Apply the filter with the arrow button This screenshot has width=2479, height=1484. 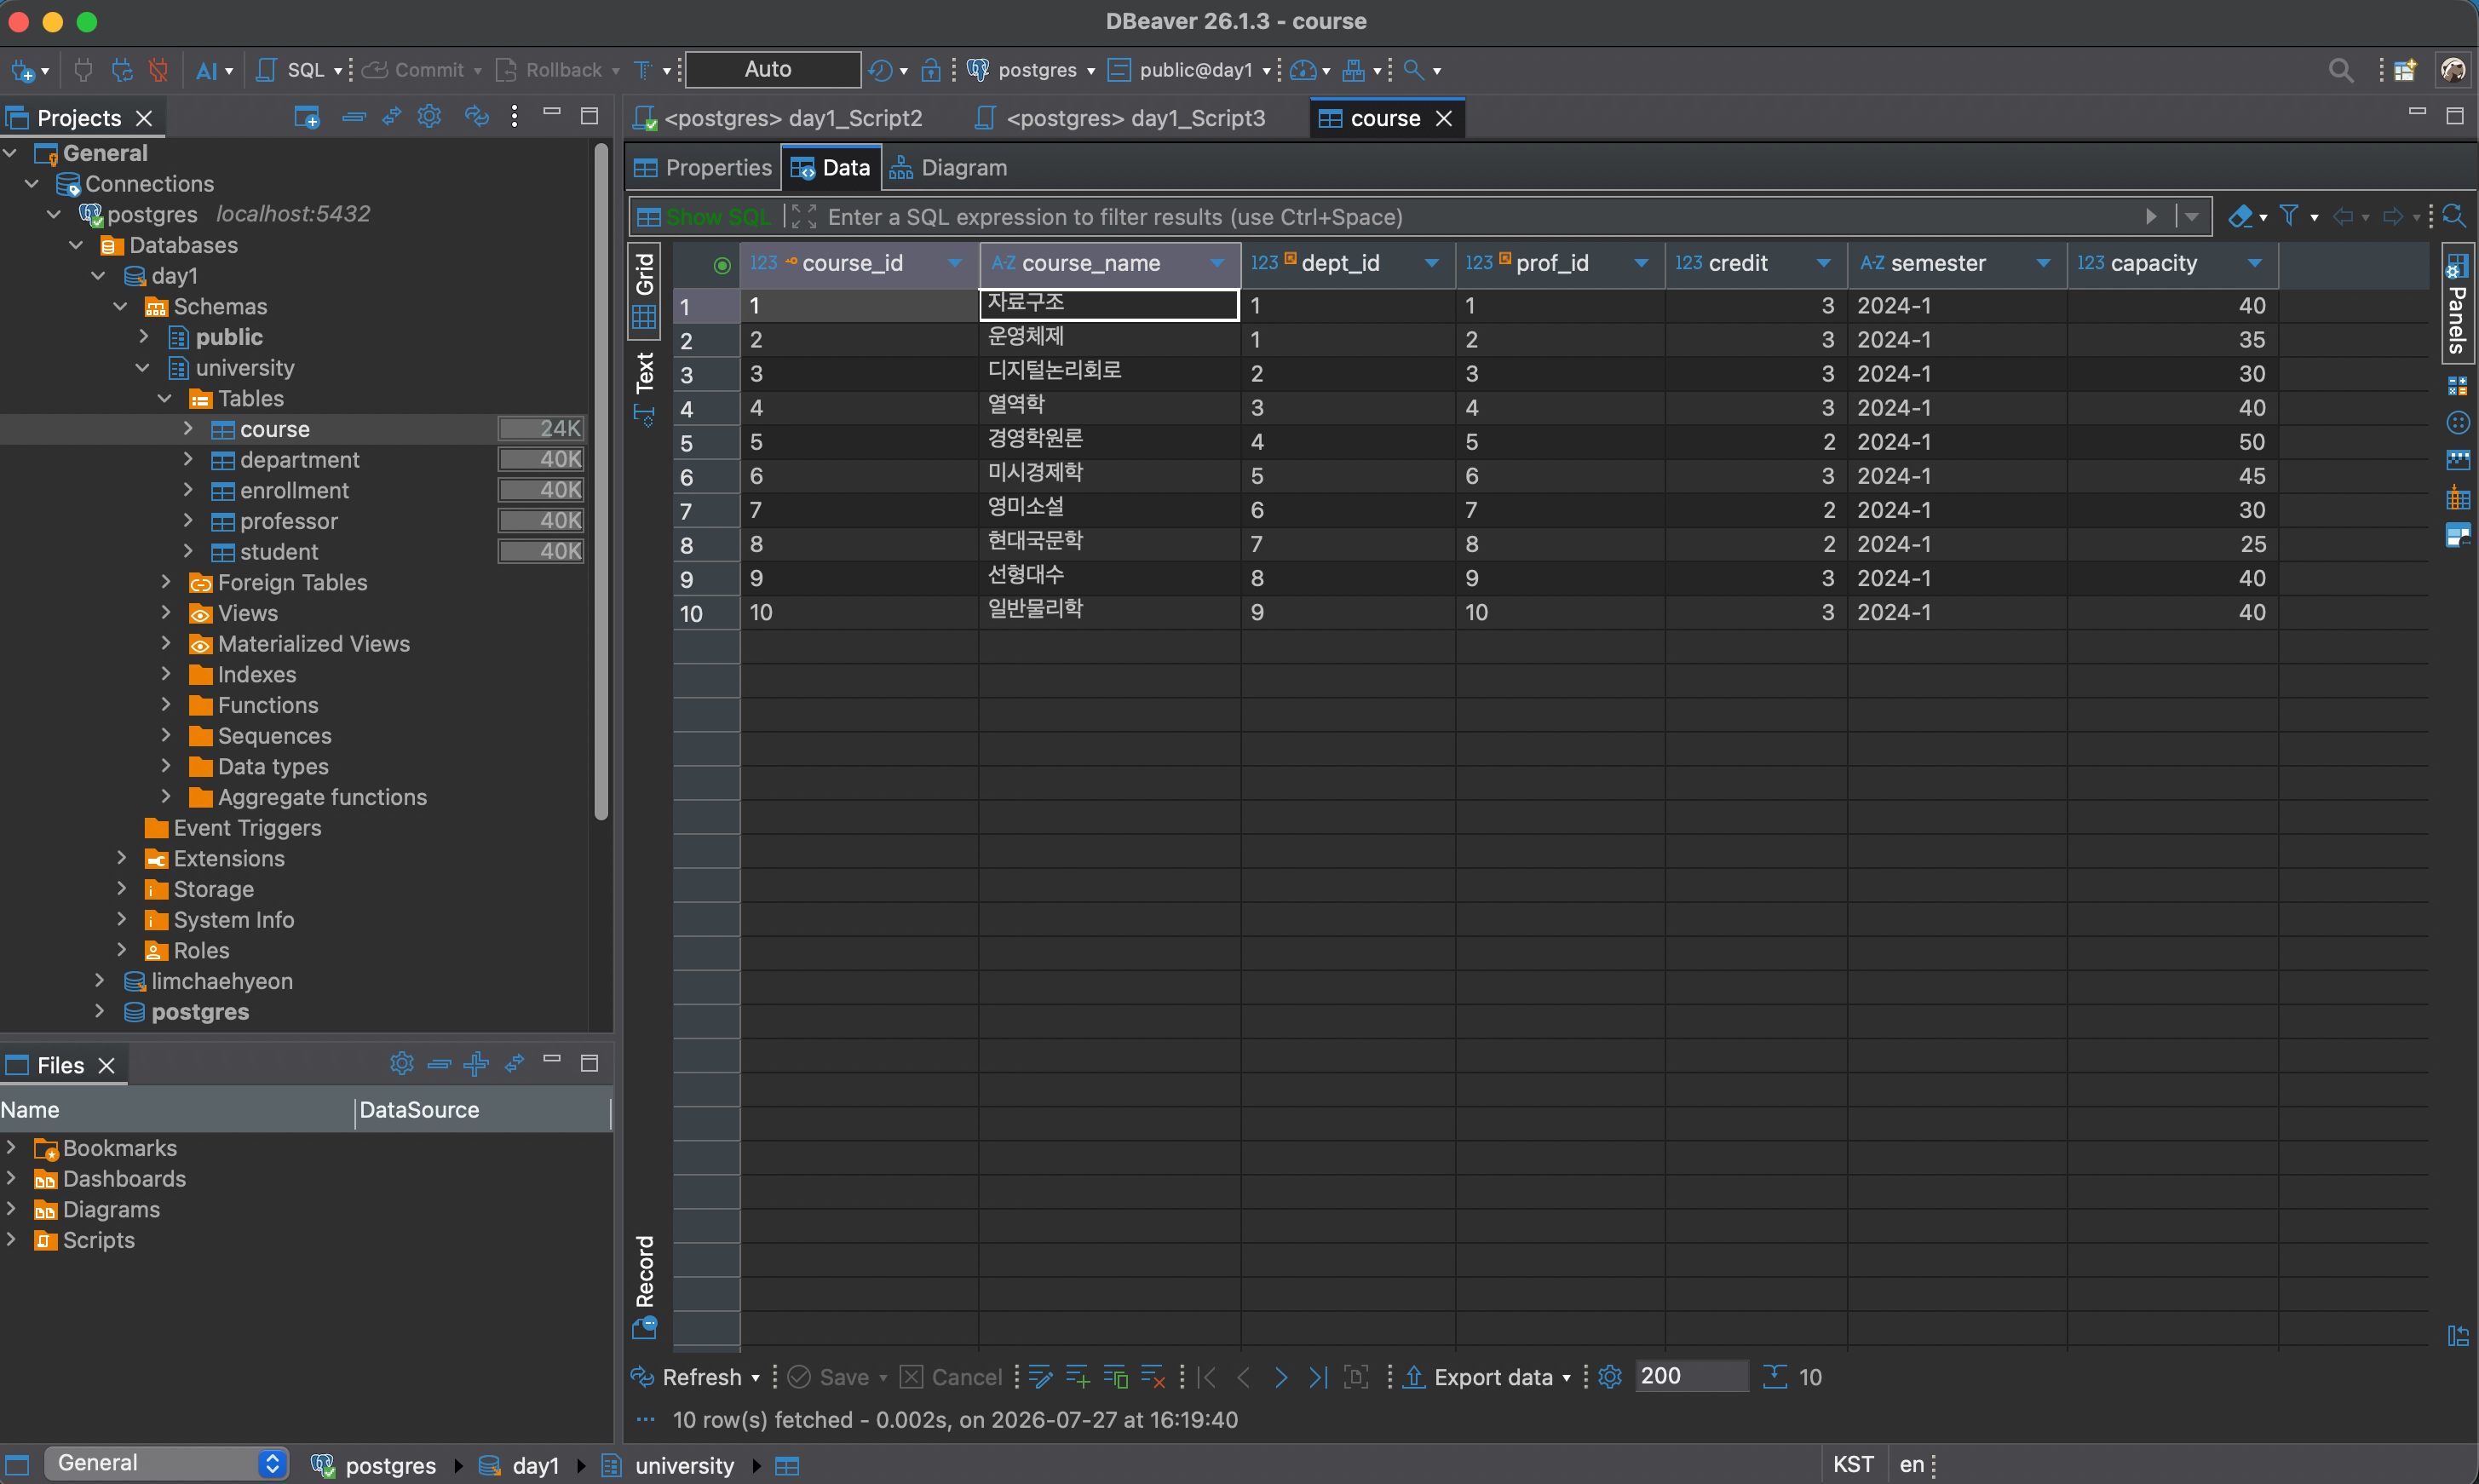point(2151,217)
